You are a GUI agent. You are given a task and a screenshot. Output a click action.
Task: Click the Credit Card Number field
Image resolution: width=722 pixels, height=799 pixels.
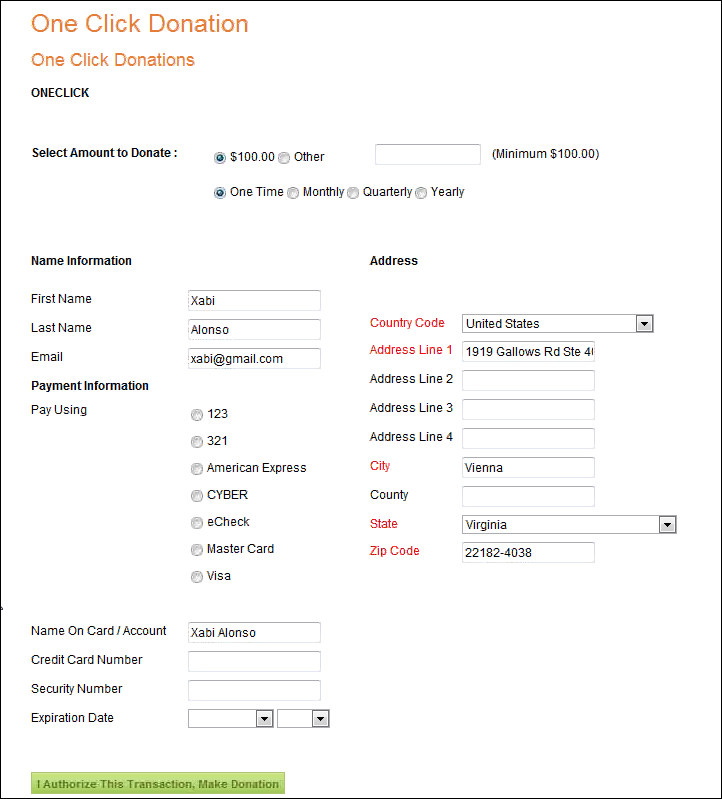(x=254, y=661)
